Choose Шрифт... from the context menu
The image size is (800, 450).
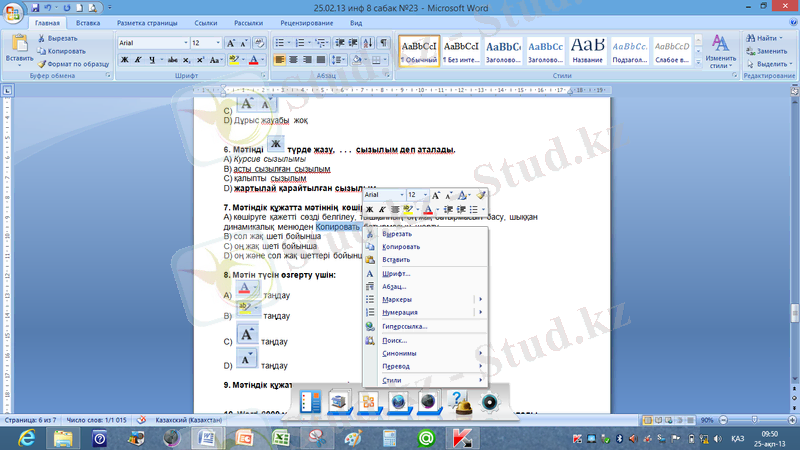397,273
